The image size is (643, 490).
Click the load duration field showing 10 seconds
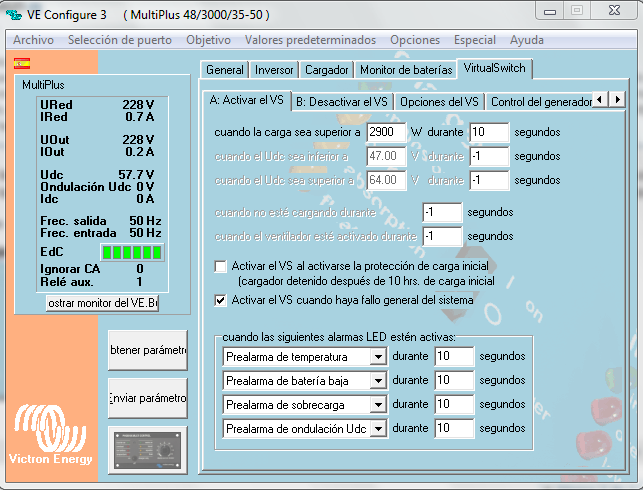point(489,132)
